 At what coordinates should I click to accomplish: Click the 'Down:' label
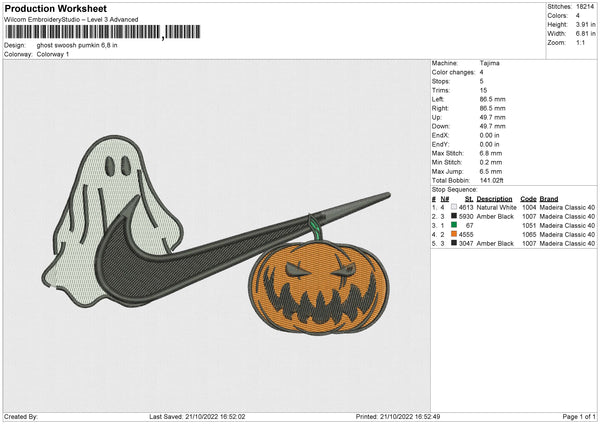[x=441, y=126]
